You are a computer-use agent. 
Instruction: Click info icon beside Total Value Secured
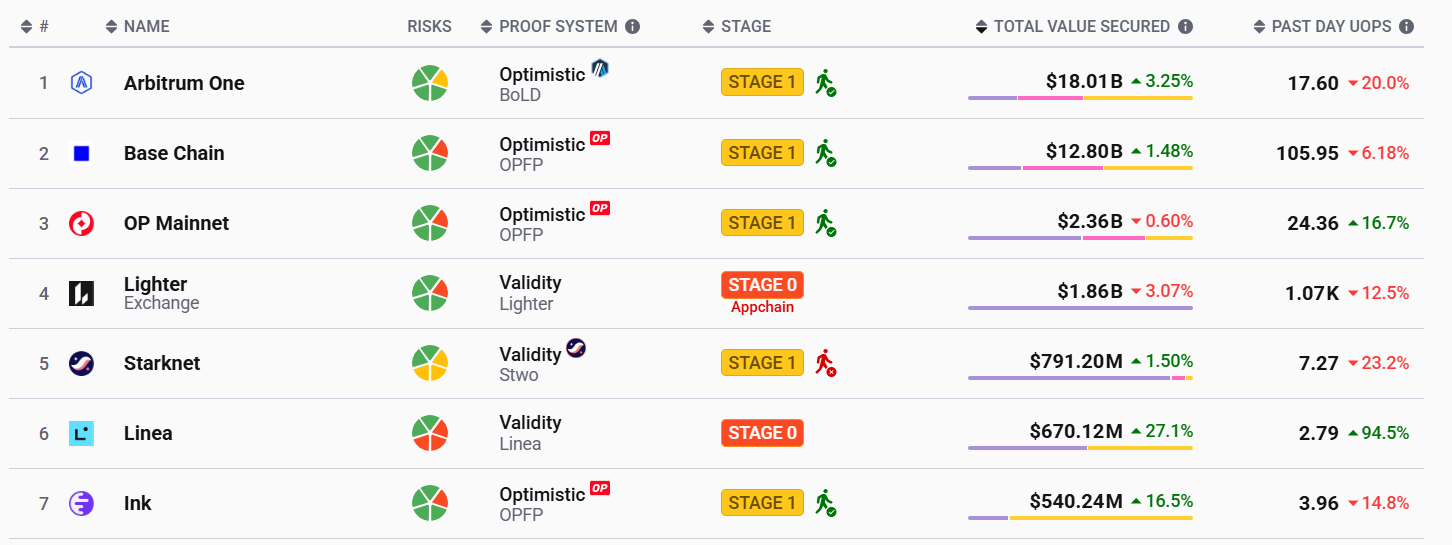1185,27
